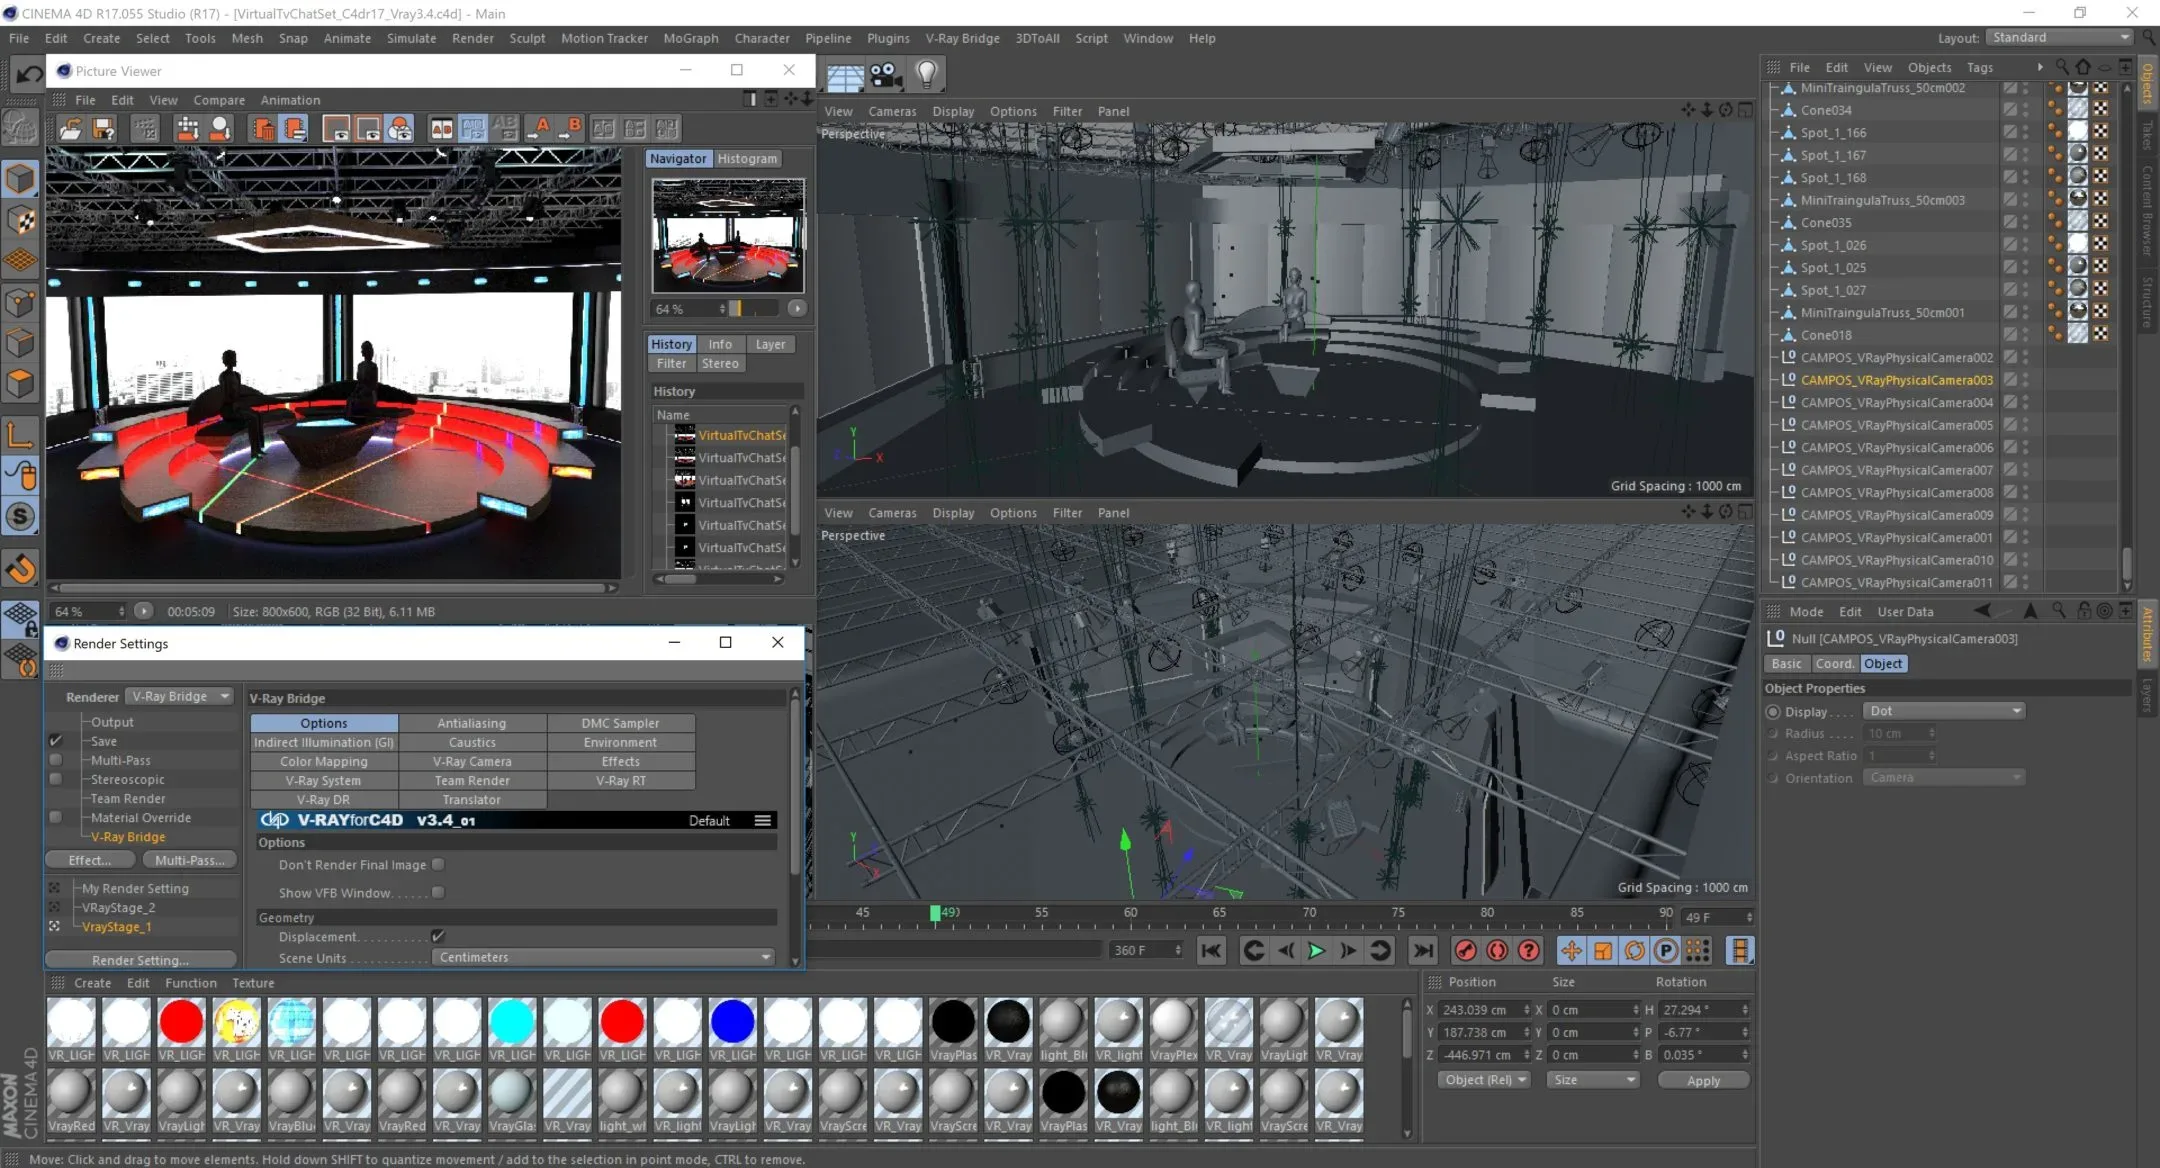Click the play animation button
Screen dimensions: 2160x1168
[1316, 951]
